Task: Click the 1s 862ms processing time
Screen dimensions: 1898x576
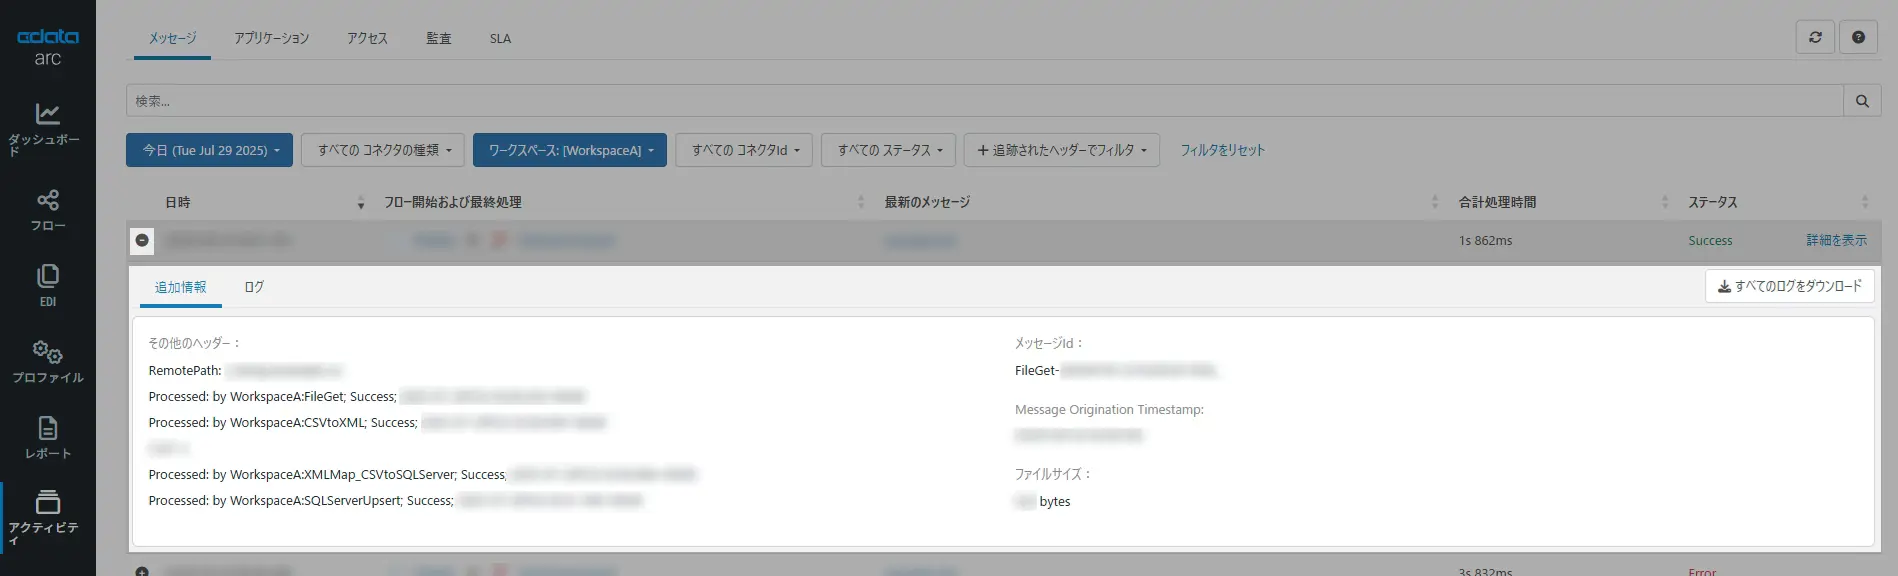Action: (x=1485, y=241)
